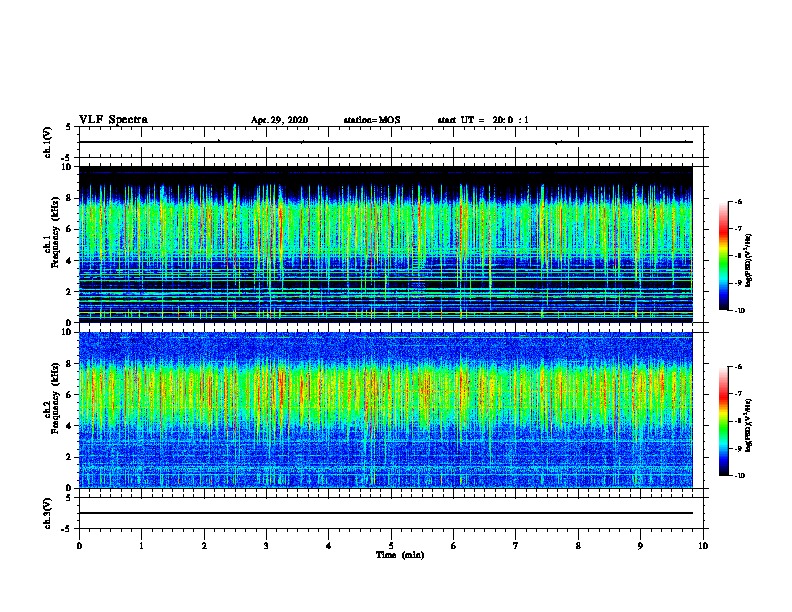792x612 pixels.
Task: Click the "station=MOS" header label
Action: [372, 120]
